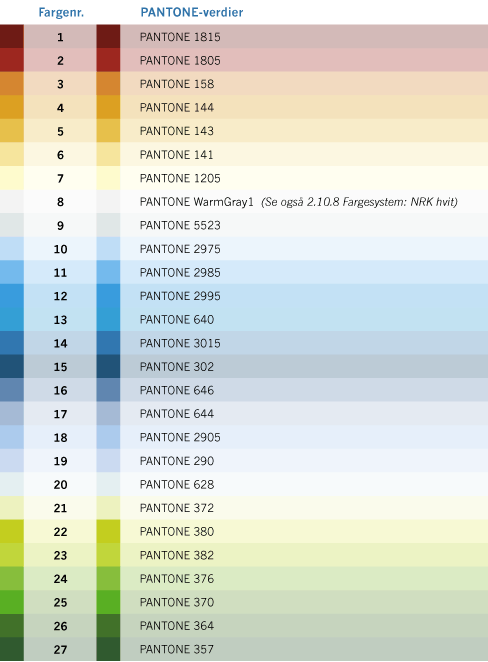The image size is (488, 662).
Task: Select the text PANTONE 372
Action: [177, 508]
